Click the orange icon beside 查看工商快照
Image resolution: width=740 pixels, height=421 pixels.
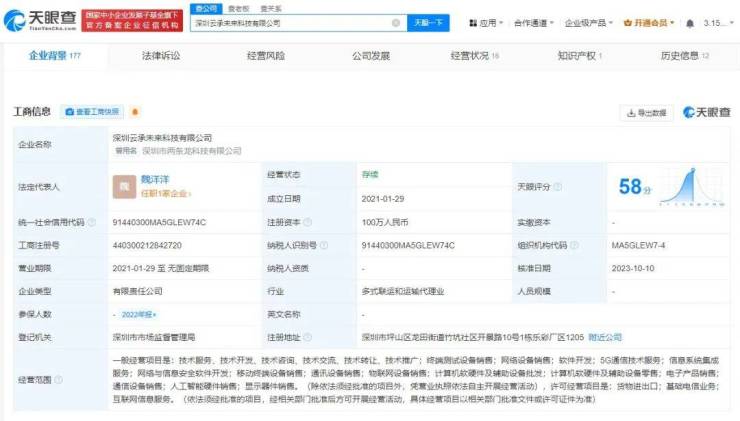click(x=134, y=112)
